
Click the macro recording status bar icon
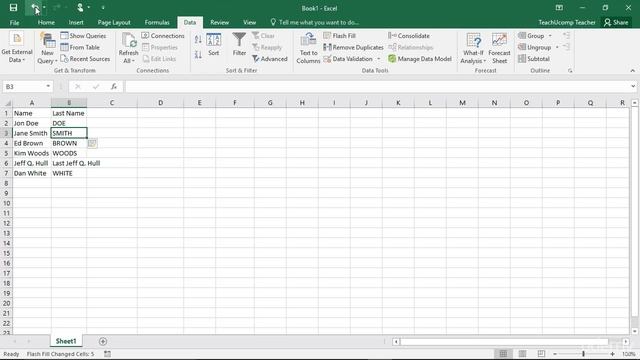(107, 354)
